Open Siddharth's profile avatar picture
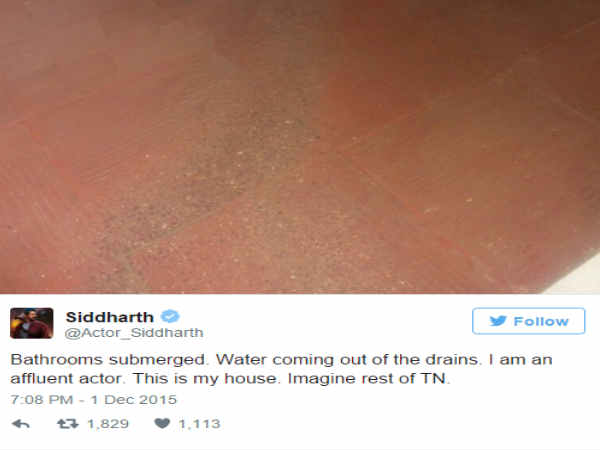This screenshot has width=600, height=450. [x=32, y=323]
